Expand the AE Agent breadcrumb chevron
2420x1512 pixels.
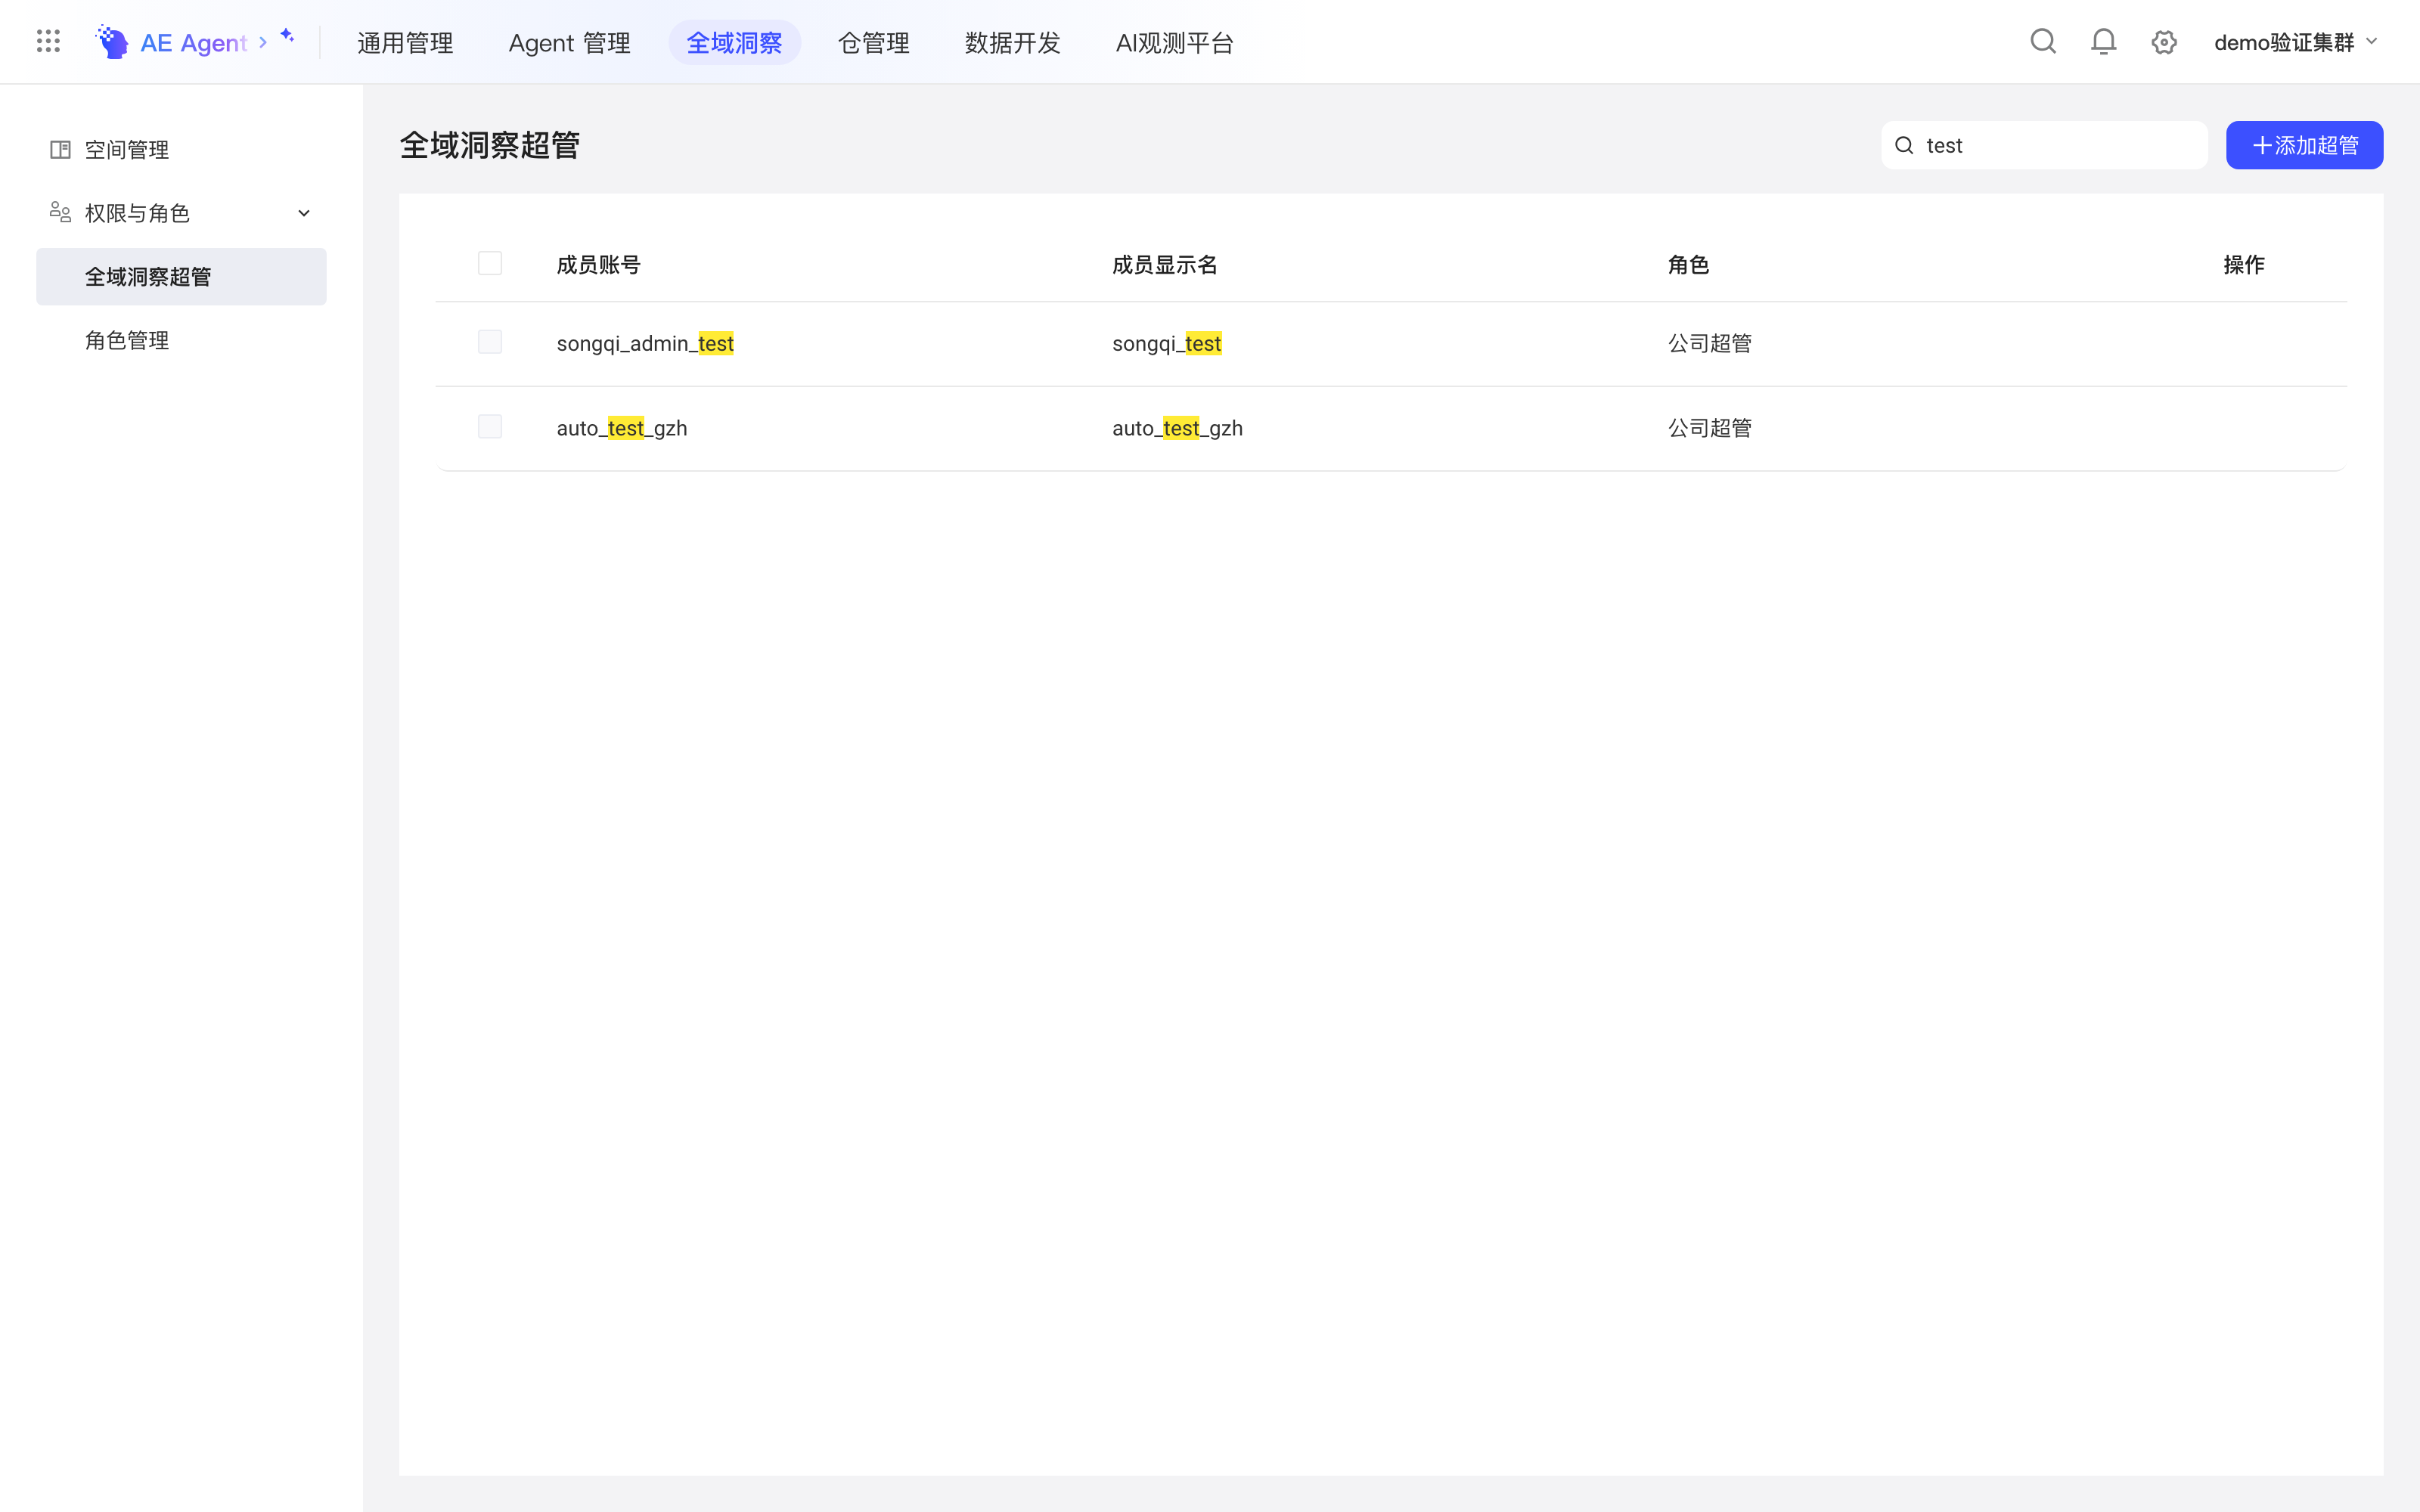click(263, 42)
